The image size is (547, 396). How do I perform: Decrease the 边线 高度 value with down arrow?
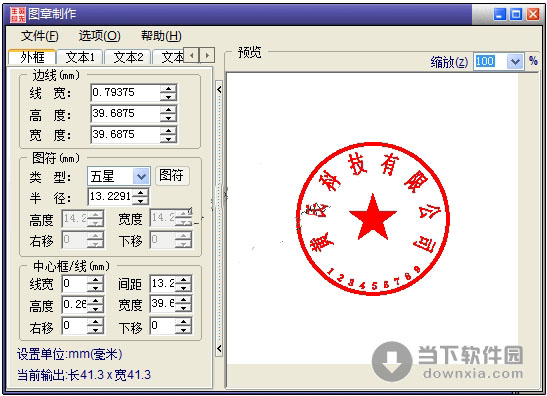(x=168, y=118)
